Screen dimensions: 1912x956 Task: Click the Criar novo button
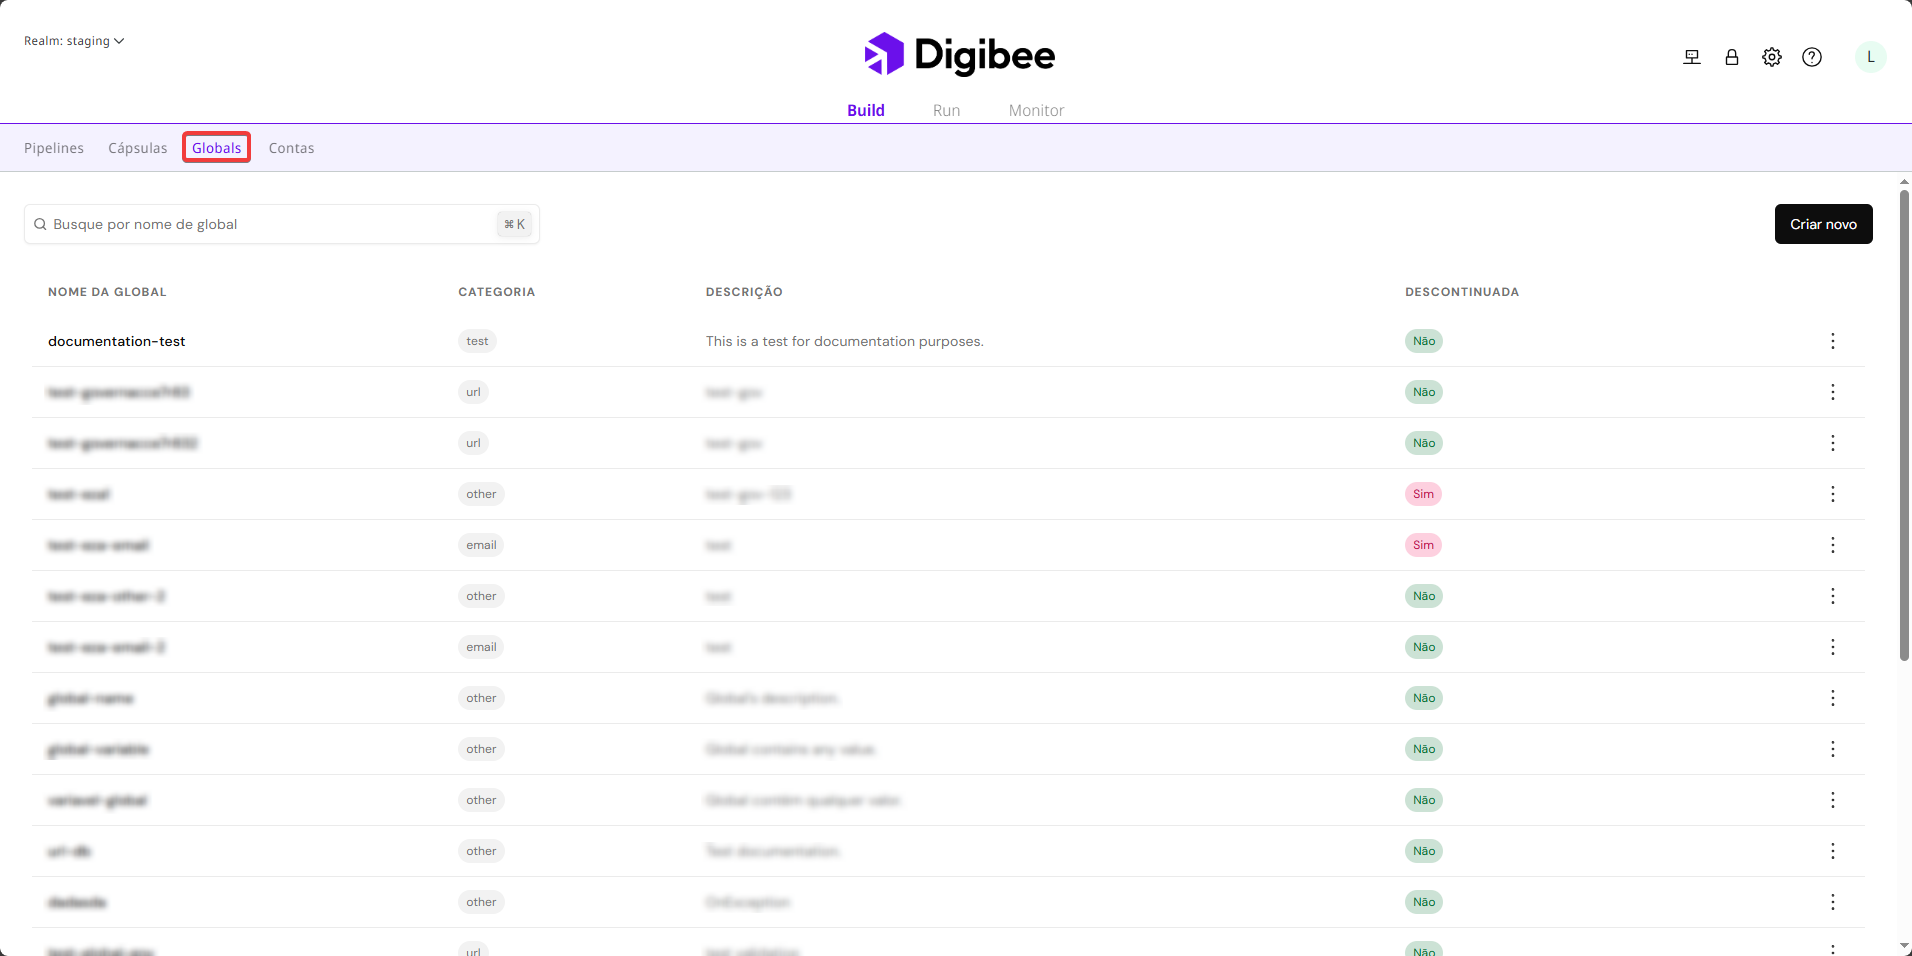point(1822,224)
